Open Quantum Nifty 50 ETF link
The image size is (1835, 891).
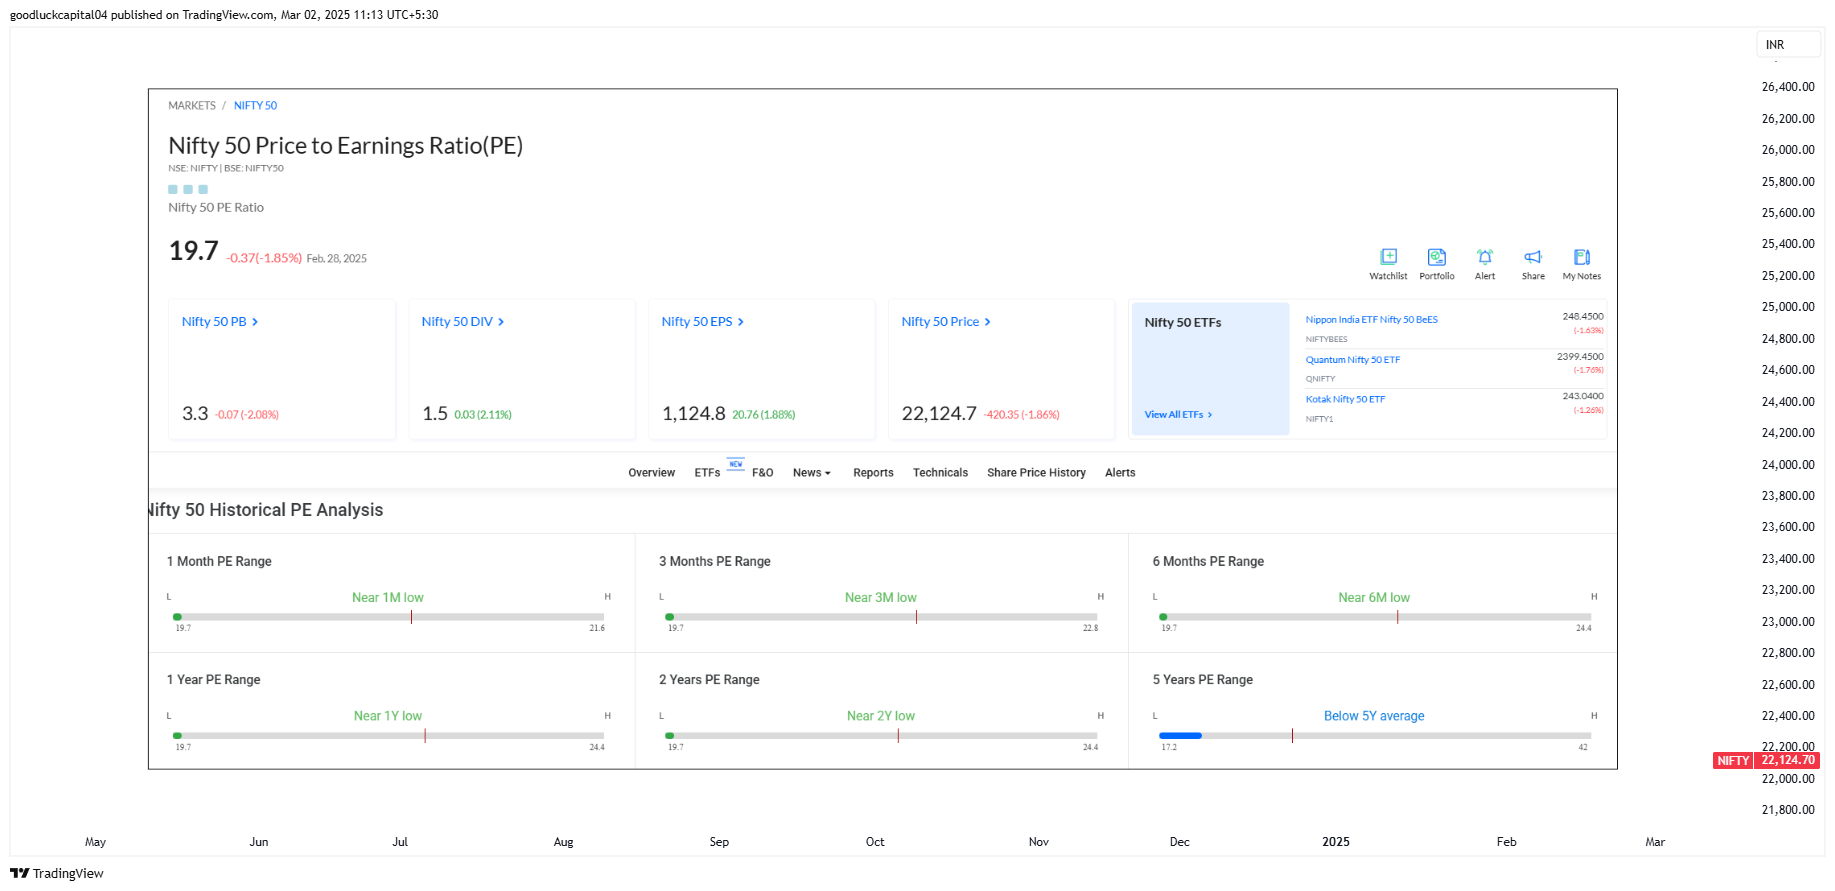click(x=1353, y=360)
